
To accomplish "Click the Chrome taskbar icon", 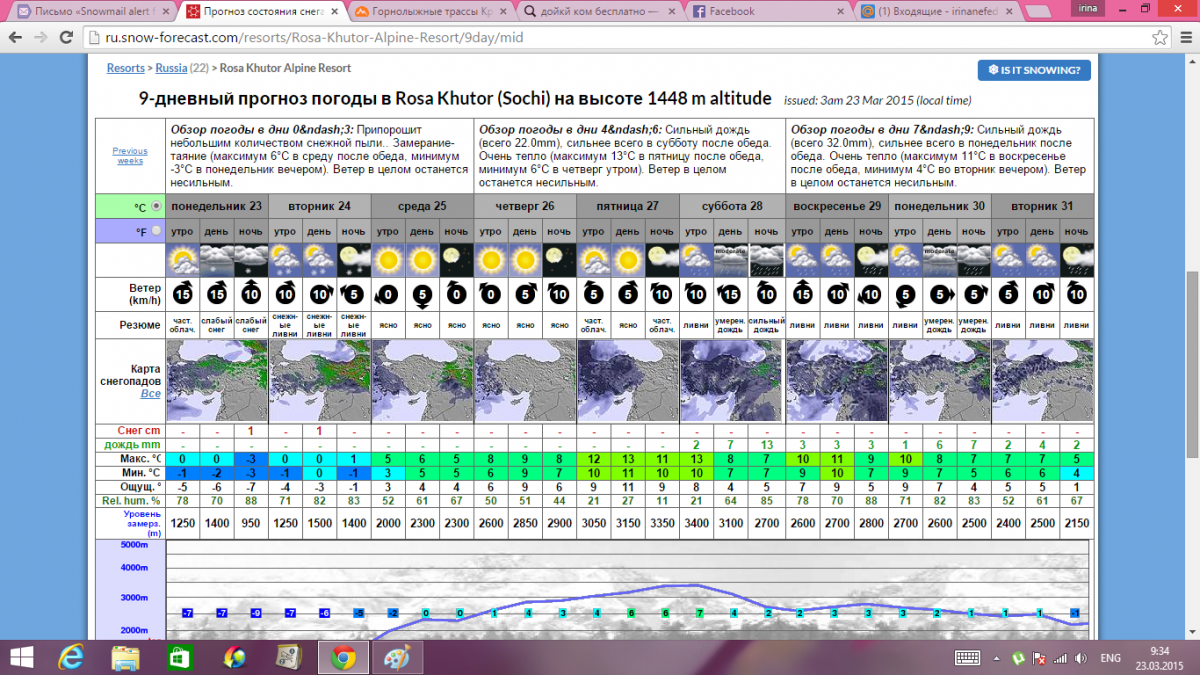I will [343, 657].
